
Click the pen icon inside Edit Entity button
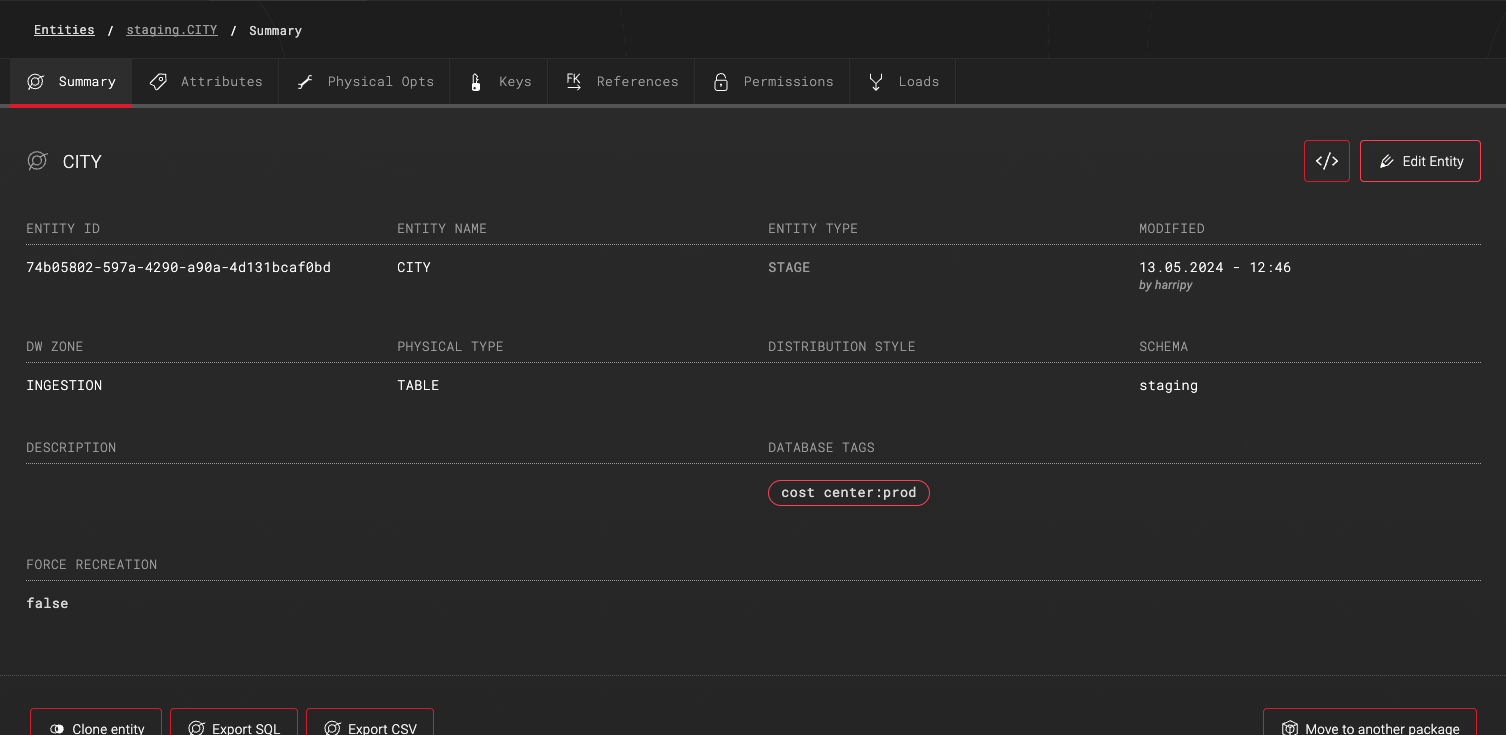click(x=1387, y=160)
